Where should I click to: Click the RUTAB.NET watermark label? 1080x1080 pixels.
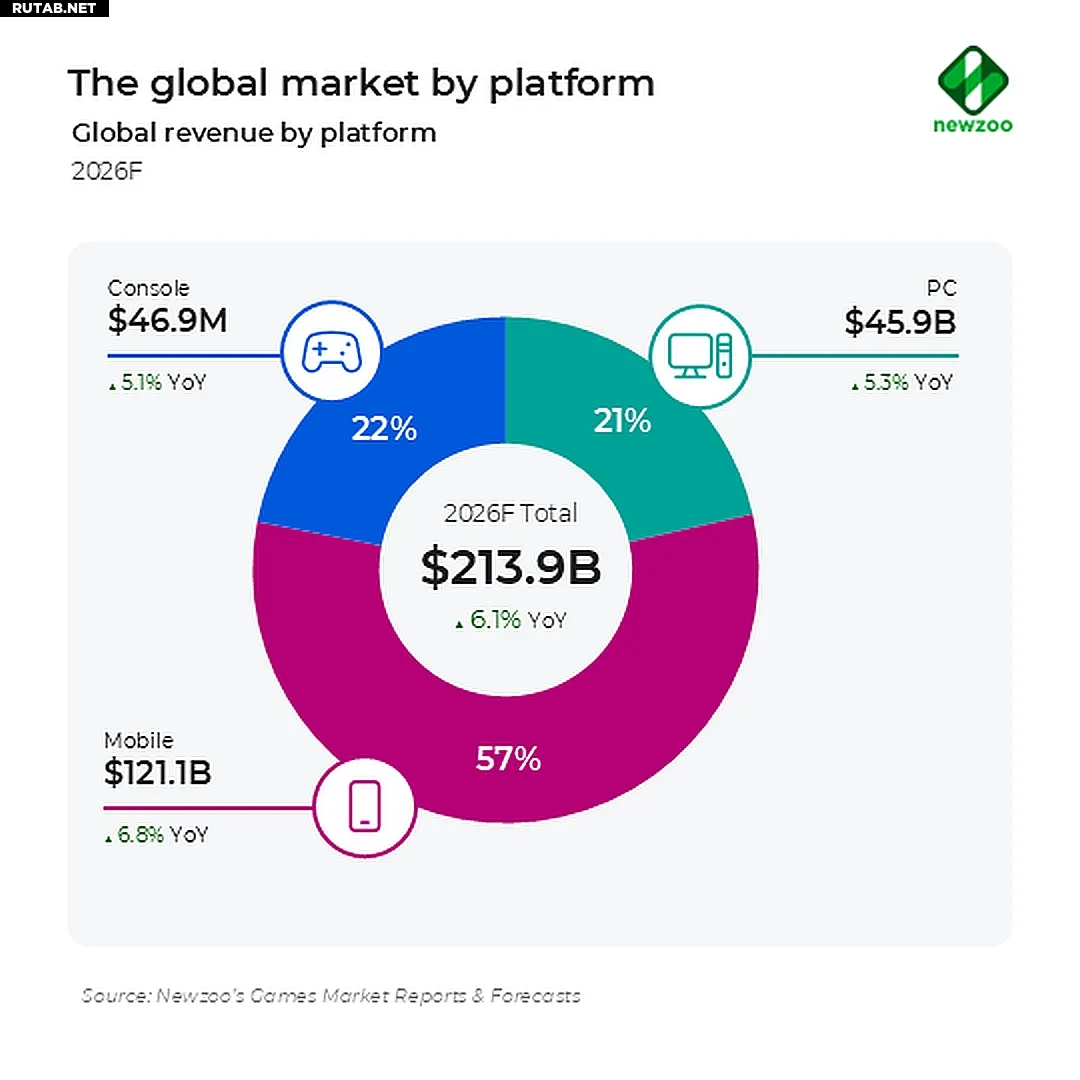[x=54, y=8]
